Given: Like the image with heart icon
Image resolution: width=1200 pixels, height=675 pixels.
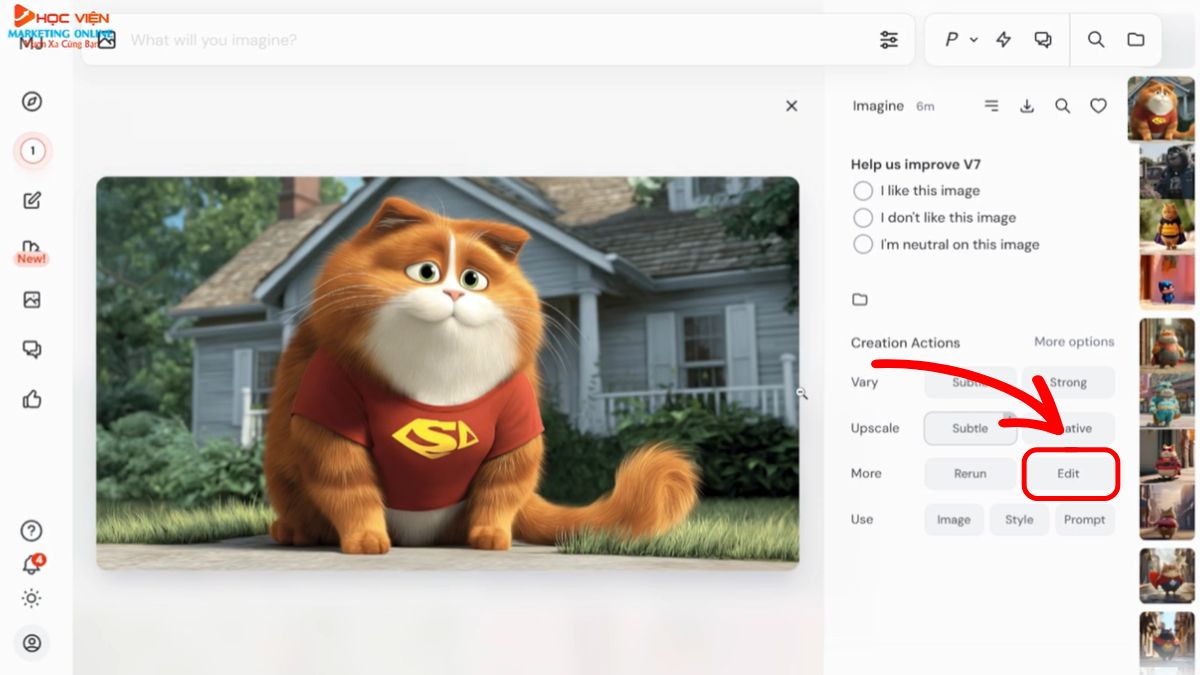Looking at the screenshot, I should 1098,106.
